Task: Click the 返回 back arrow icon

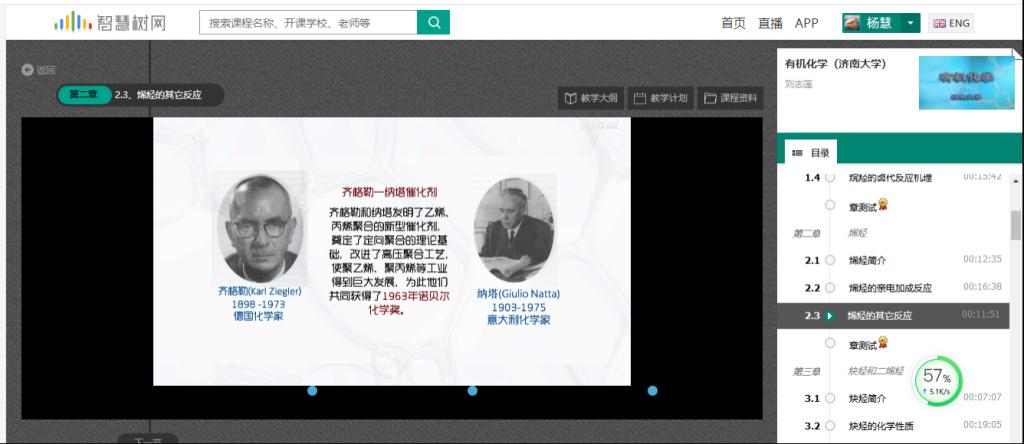Action: [x=28, y=70]
